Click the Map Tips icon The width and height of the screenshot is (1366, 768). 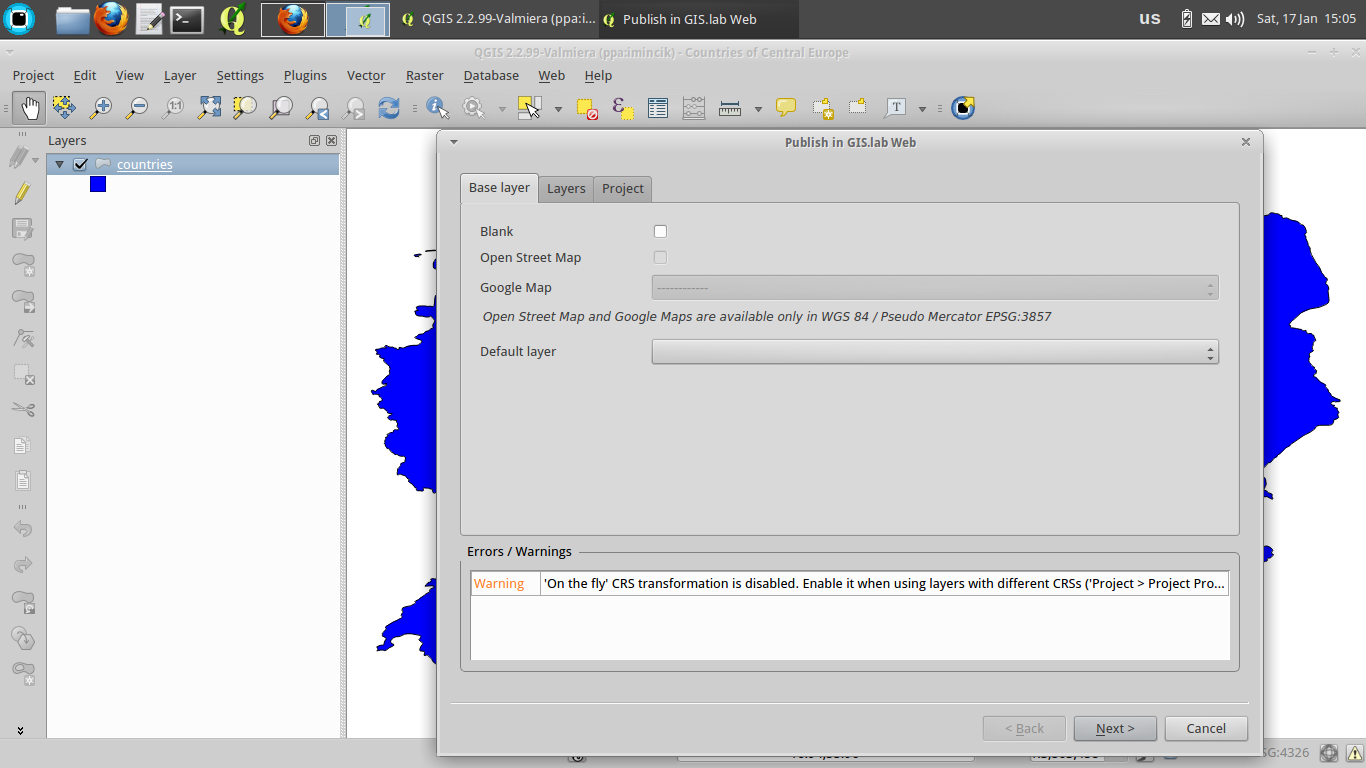point(786,108)
